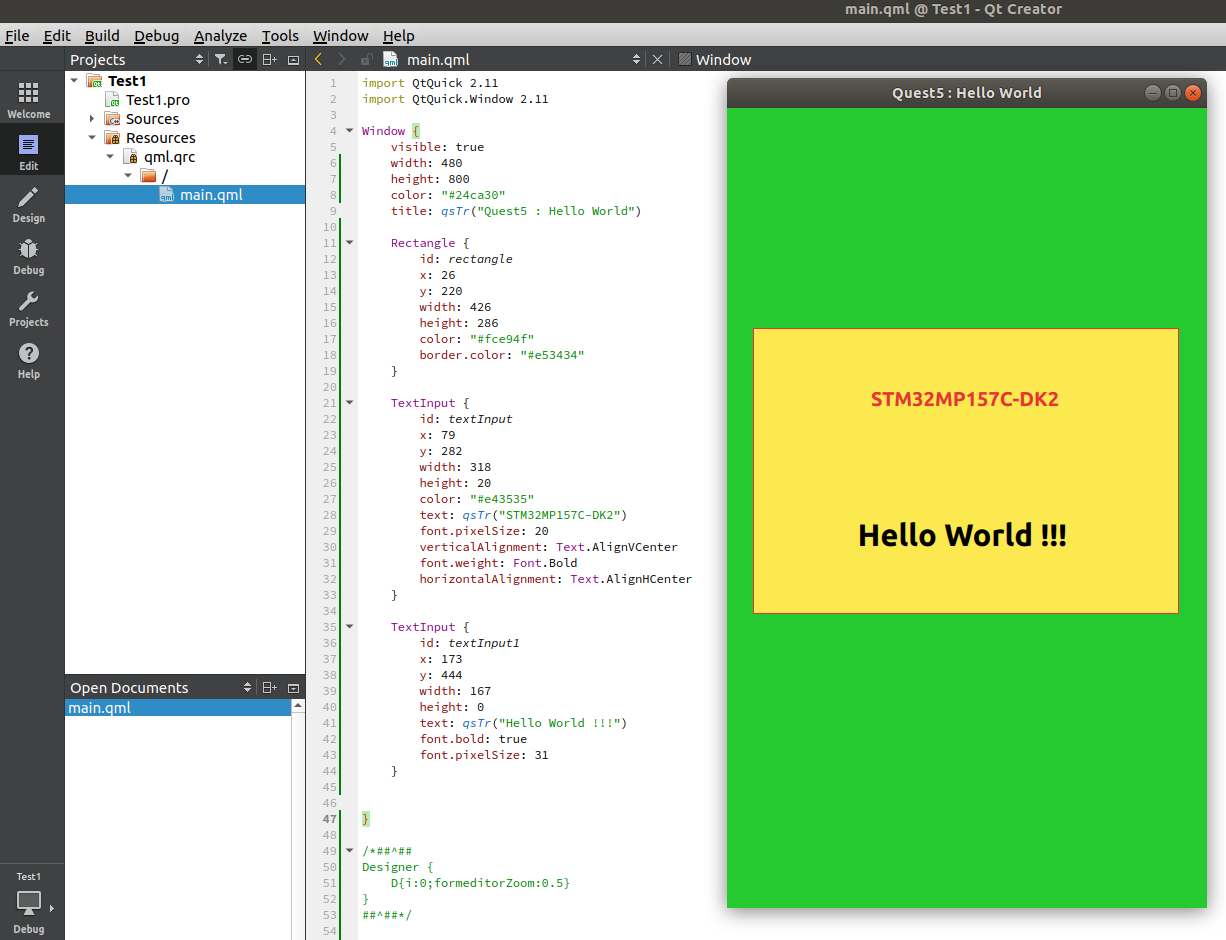Click the Resources folder label
Viewport: 1226px width, 940px height.
161,138
